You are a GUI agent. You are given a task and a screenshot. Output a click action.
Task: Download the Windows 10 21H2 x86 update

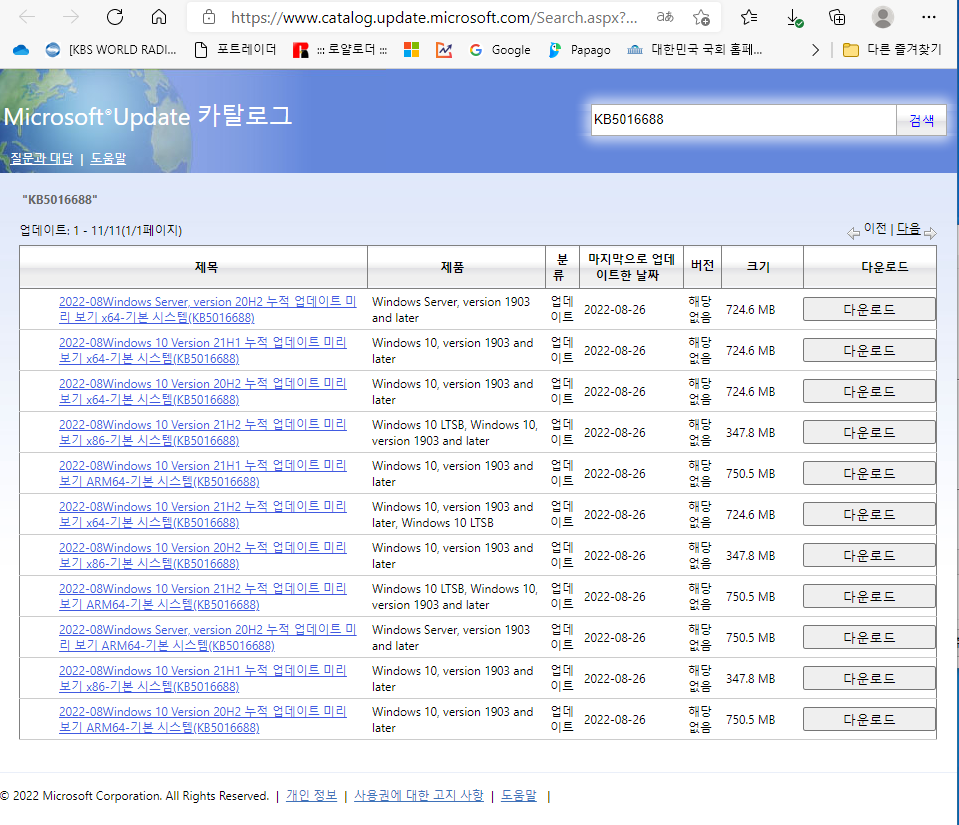pos(869,432)
